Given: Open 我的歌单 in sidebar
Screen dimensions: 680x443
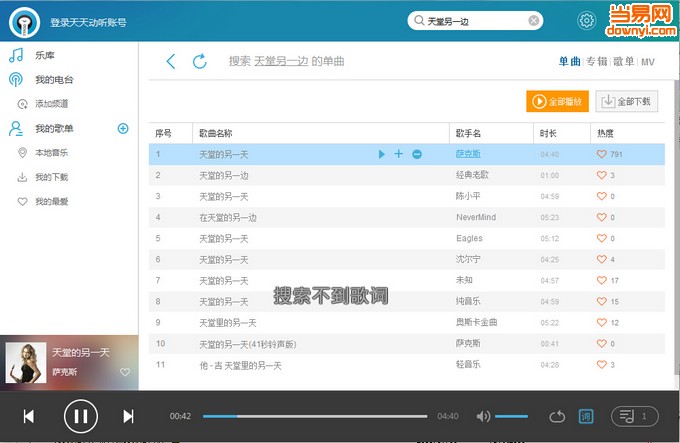Looking at the screenshot, I should click(x=54, y=129).
